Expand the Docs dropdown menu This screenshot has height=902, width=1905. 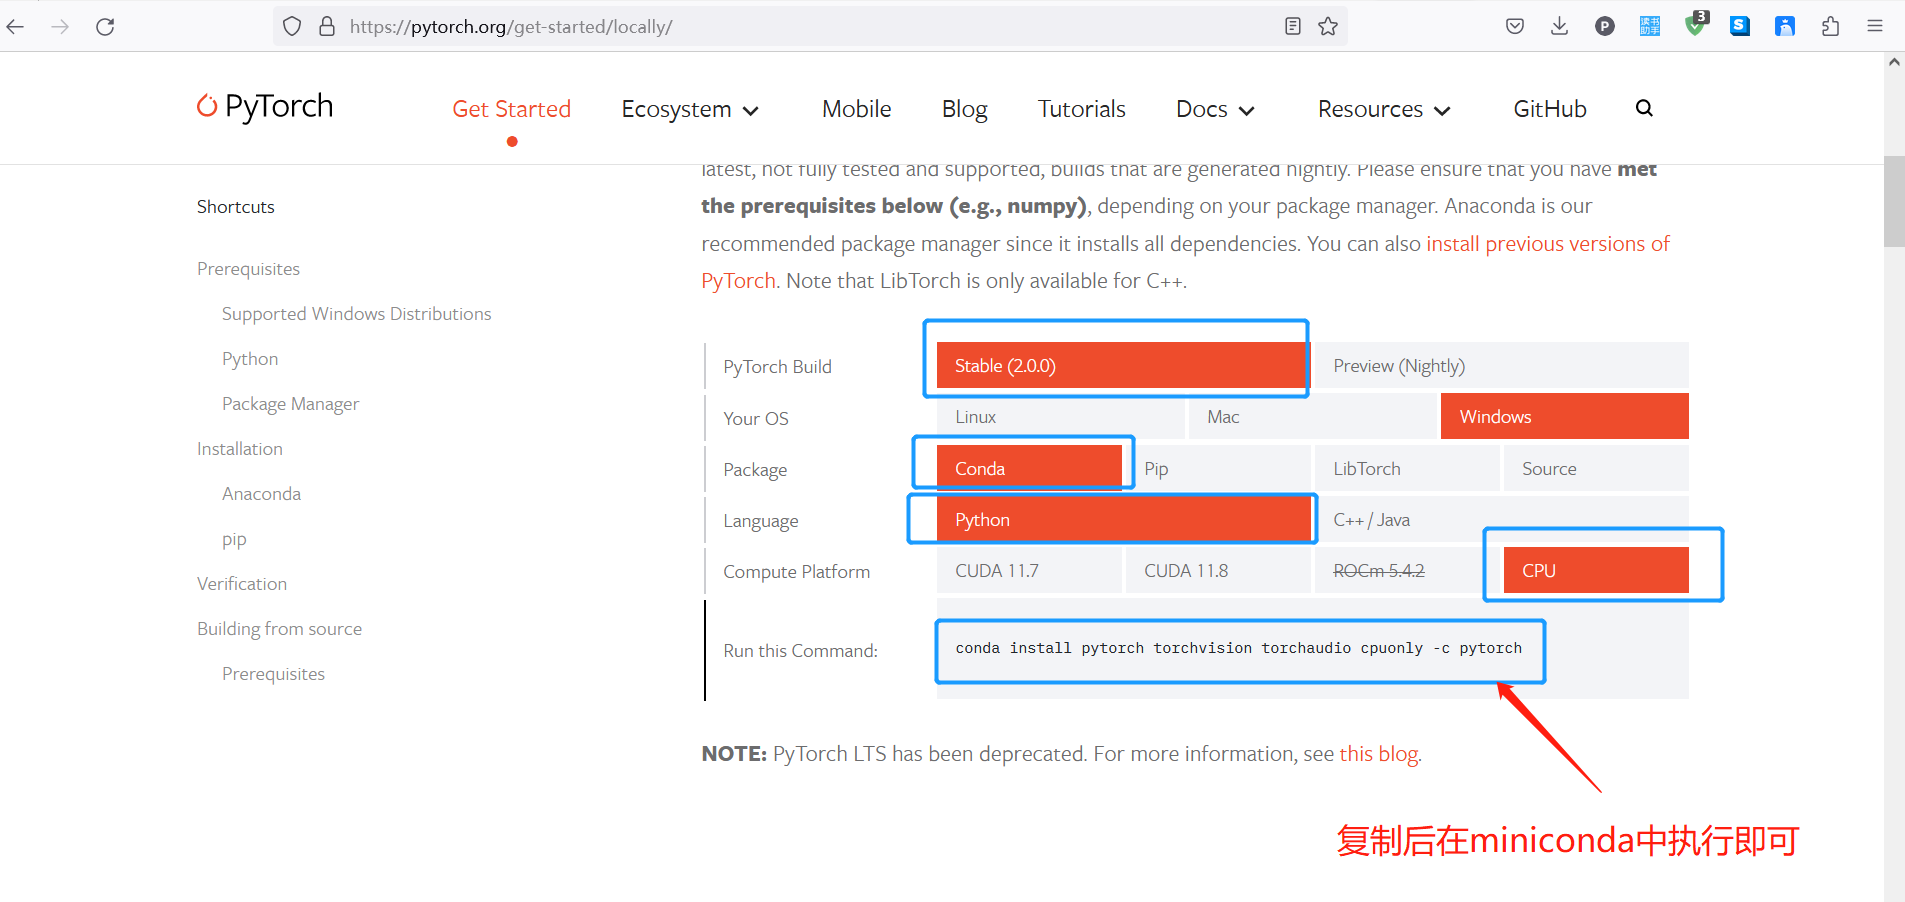pyautogui.click(x=1215, y=109)
